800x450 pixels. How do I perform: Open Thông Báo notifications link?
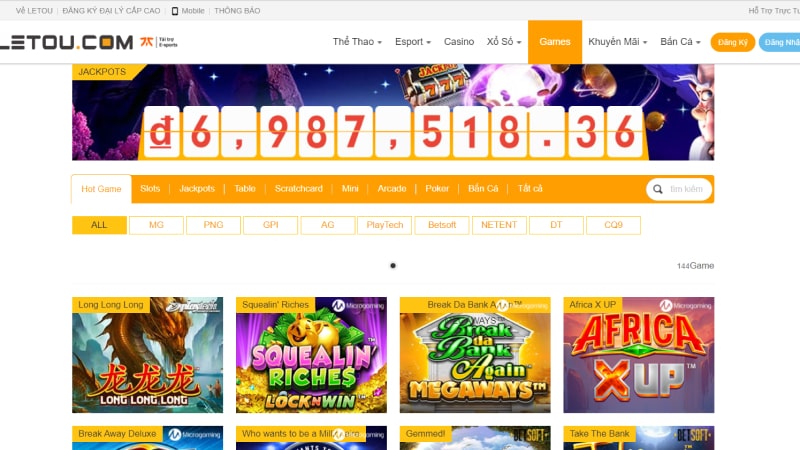[237, 11]
